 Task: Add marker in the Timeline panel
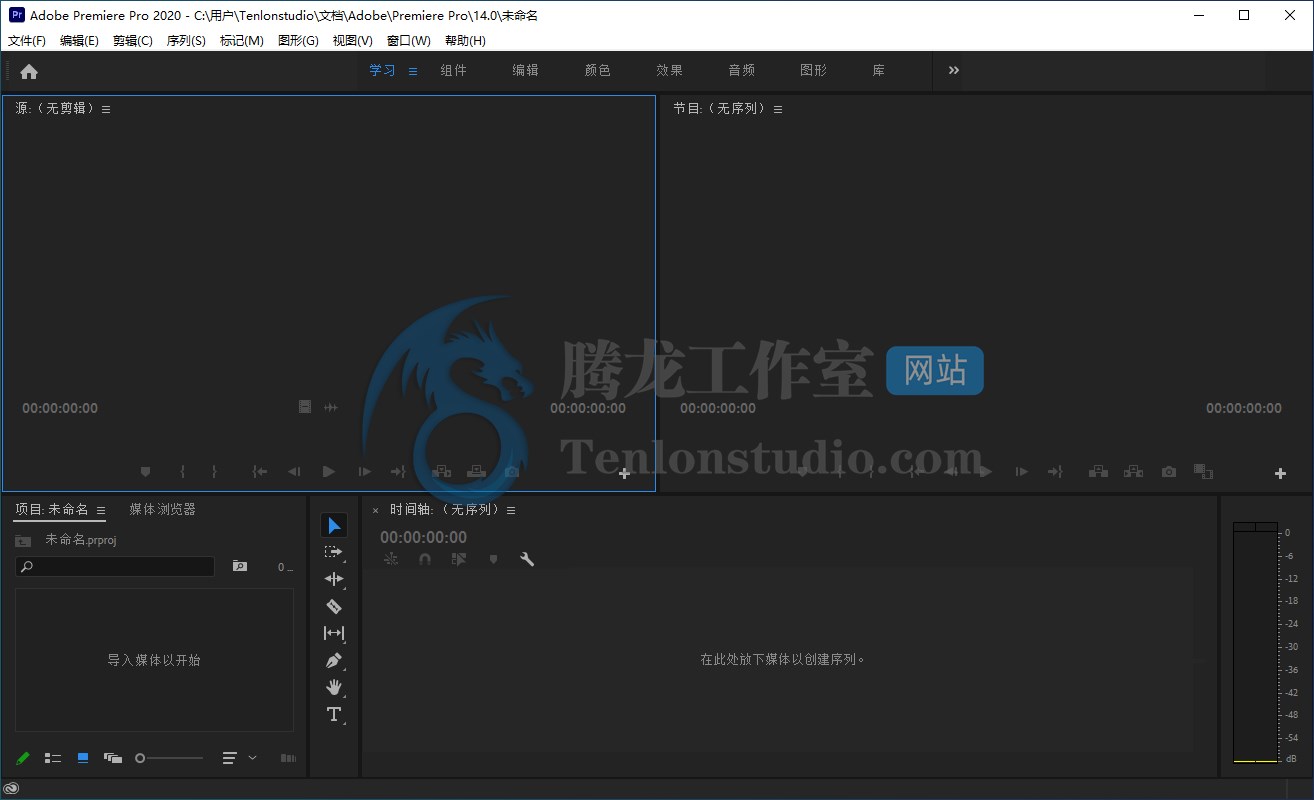493,559
